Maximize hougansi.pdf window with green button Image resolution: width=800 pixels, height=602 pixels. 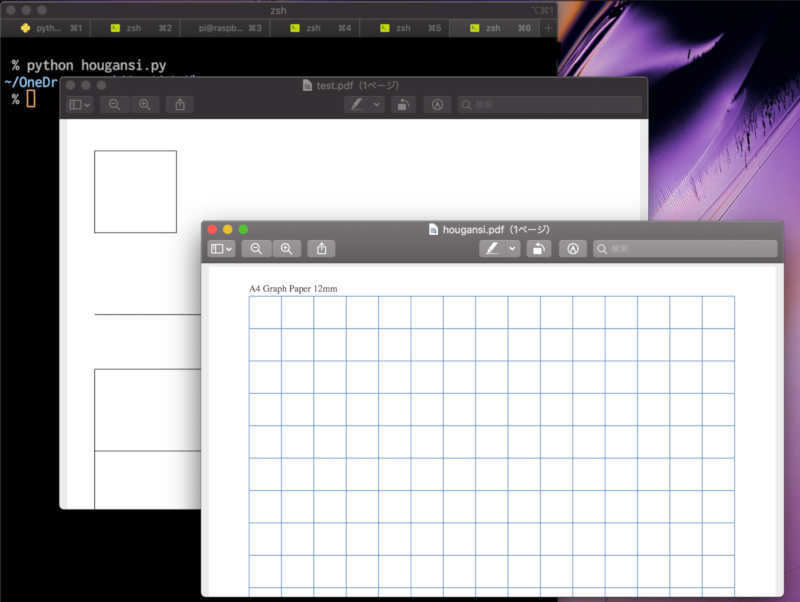click(x=243, y=230)
